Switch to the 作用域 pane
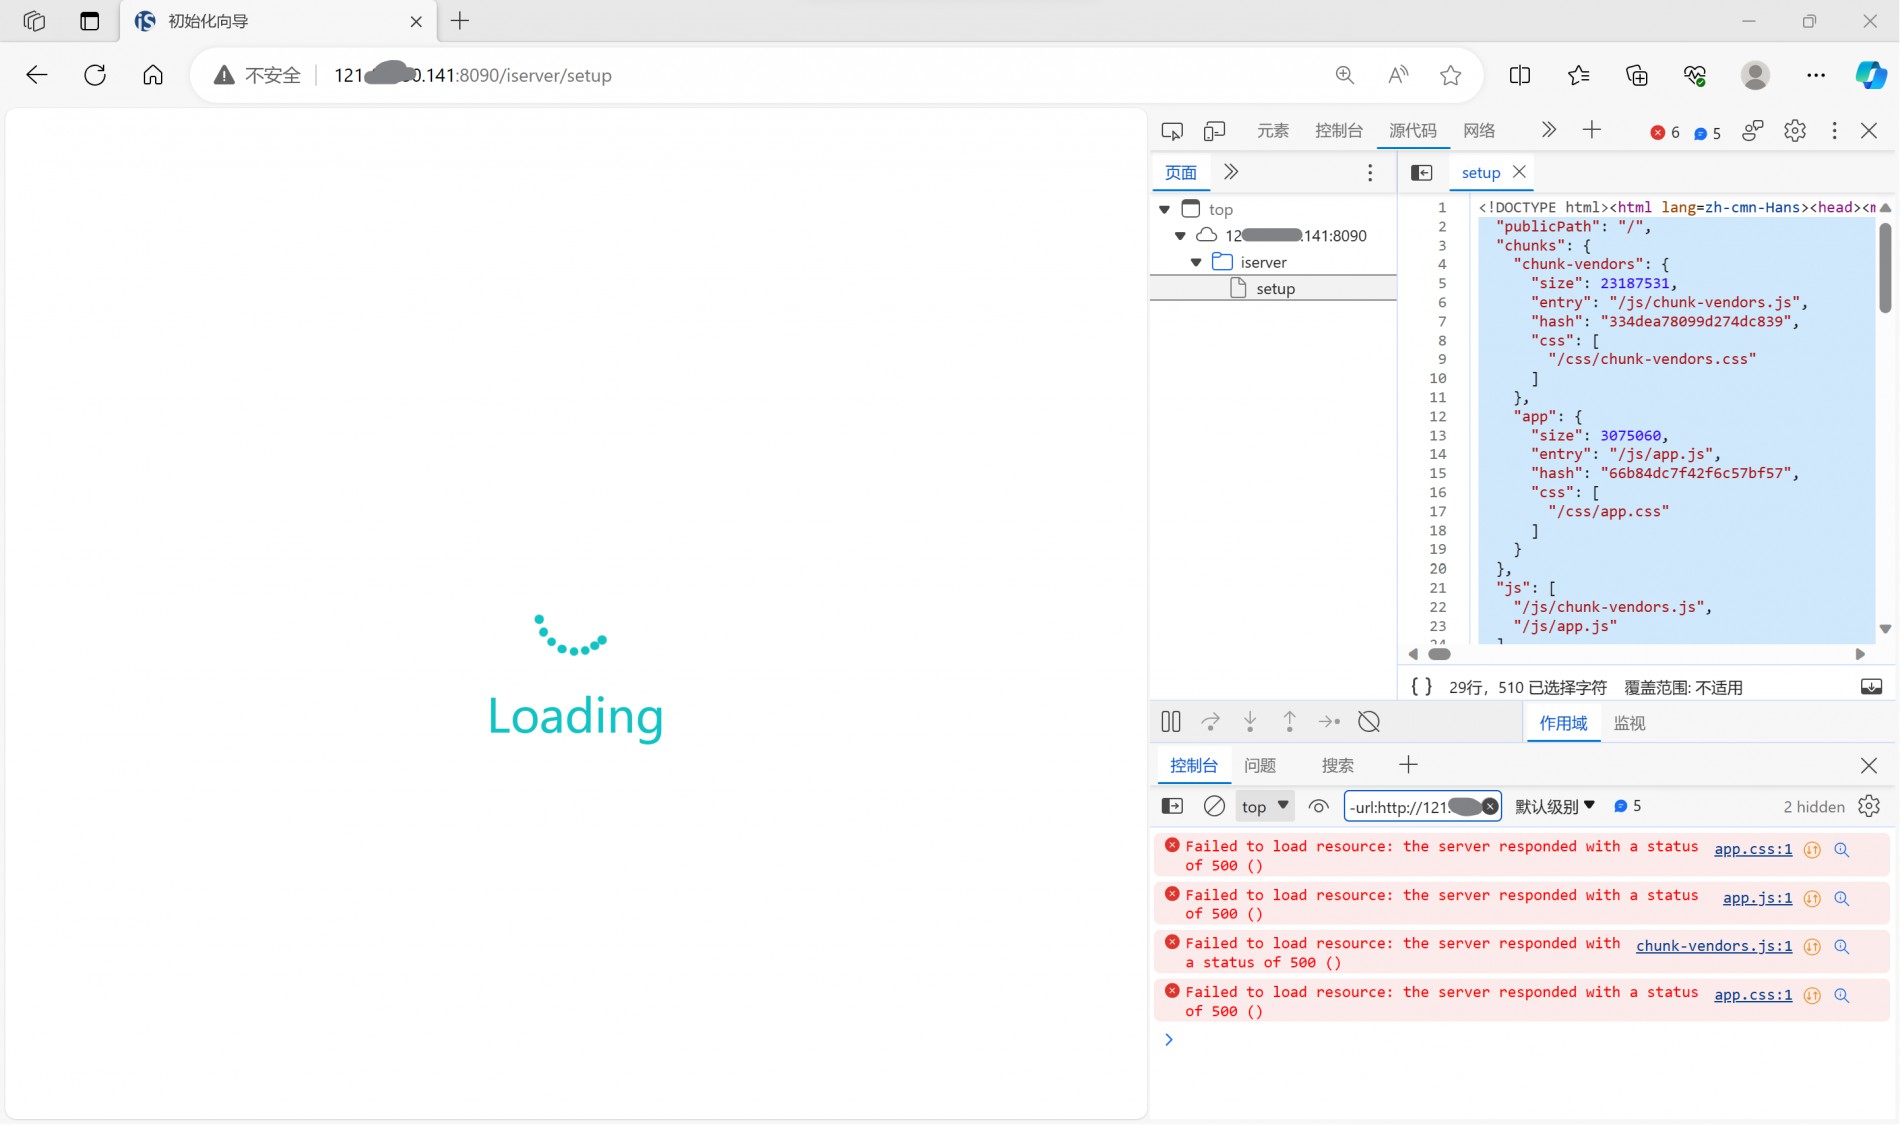 pos(1563,723)
